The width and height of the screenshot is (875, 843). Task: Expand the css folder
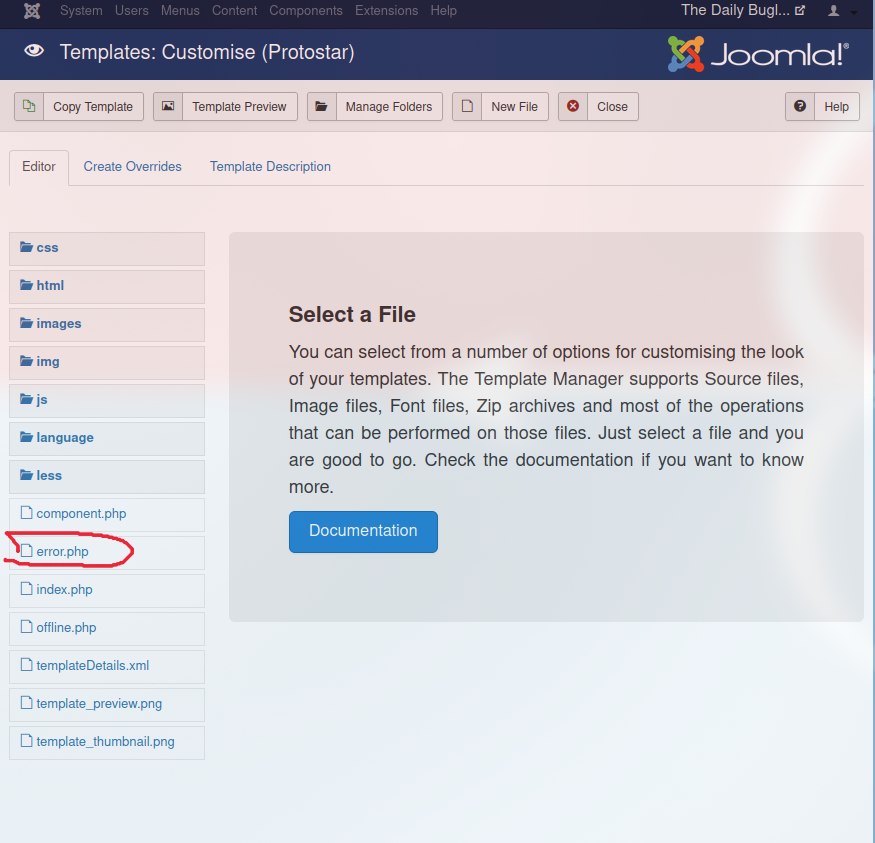click(107, 248)
